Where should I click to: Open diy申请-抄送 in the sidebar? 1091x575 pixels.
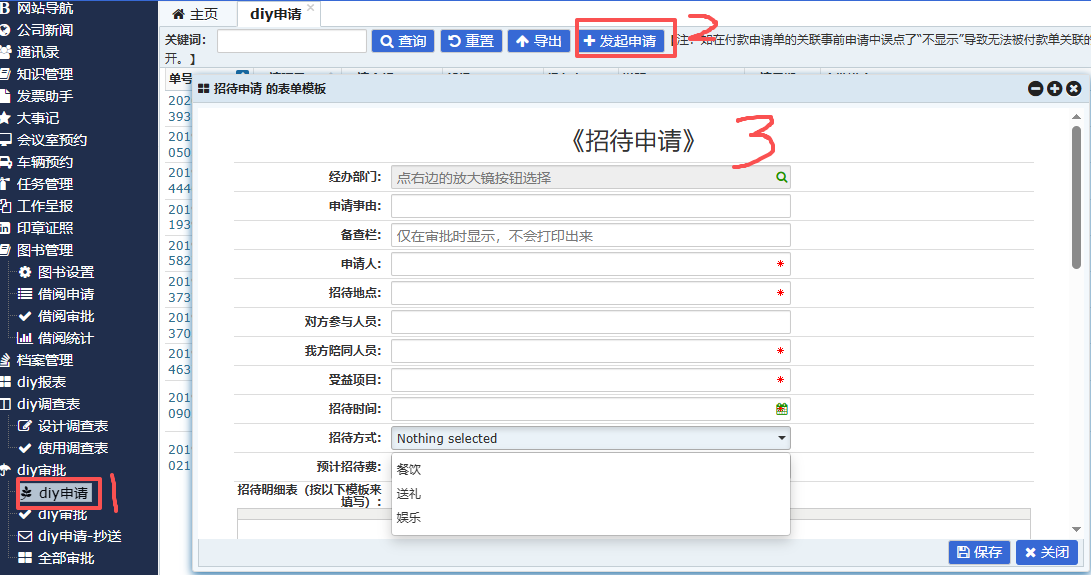(80, 536)
